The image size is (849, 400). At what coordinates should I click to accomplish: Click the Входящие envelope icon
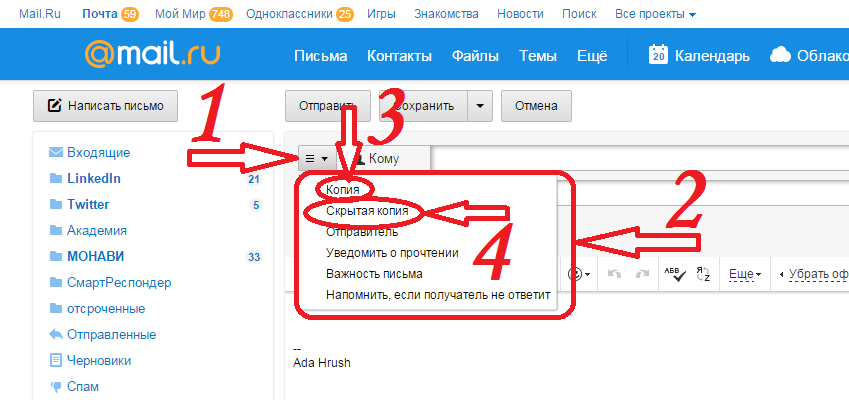click(x=56, y=152)
